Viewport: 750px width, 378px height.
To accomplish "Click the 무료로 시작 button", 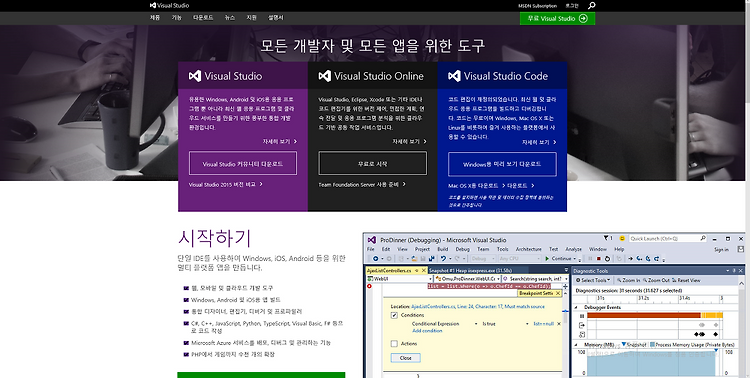I will point(373,164).
